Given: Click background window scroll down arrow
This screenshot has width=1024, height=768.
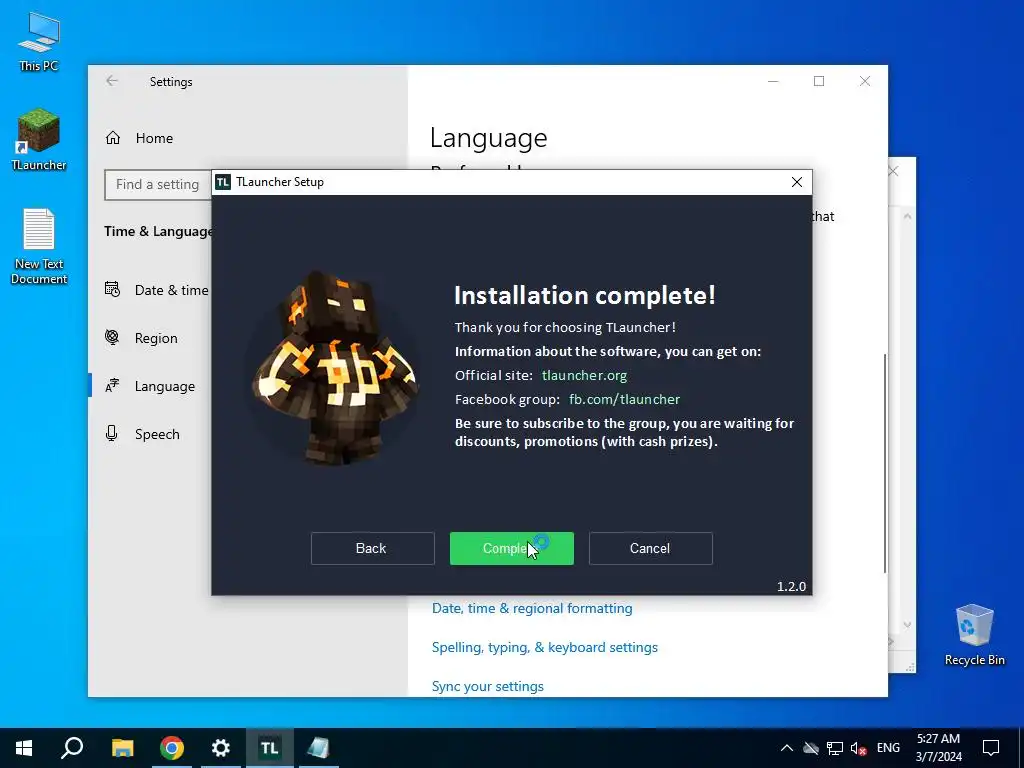Looking at the screenshot, I should click(x=907, y=625).
